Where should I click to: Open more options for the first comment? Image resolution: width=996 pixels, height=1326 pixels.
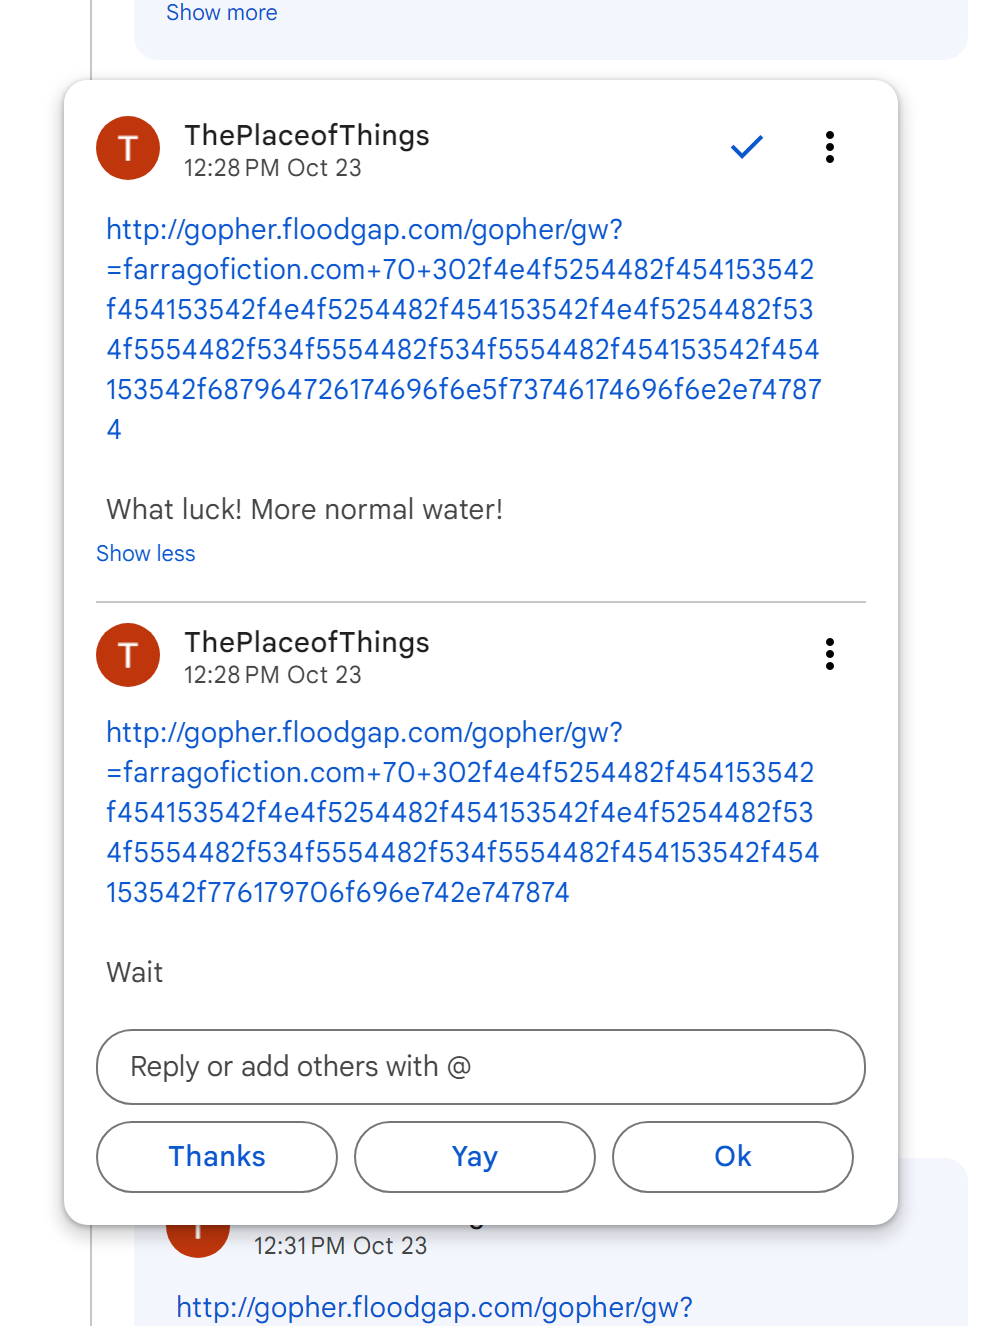coord(829,147)
